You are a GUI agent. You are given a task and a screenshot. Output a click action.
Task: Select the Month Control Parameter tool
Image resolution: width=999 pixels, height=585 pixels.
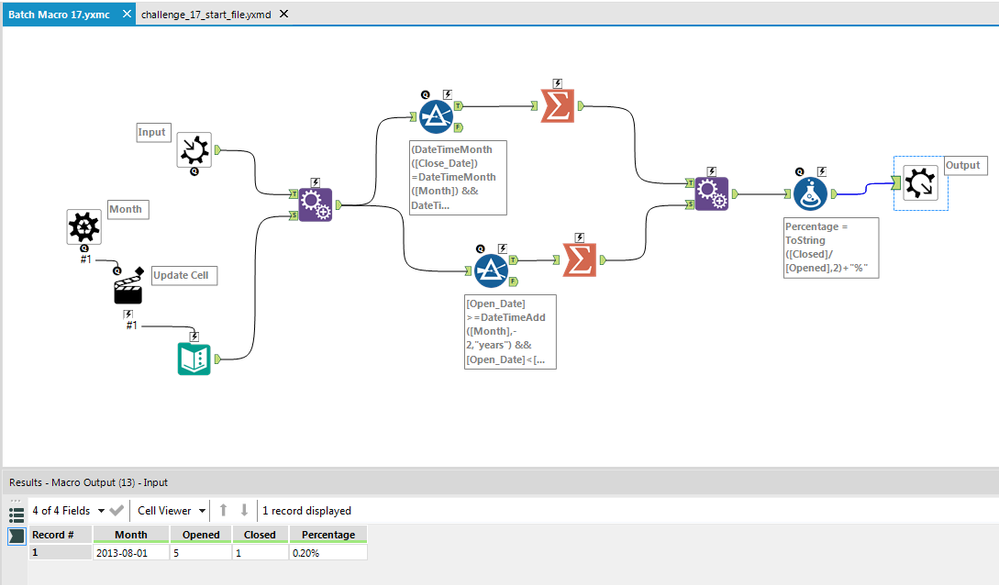coord(84,226)
